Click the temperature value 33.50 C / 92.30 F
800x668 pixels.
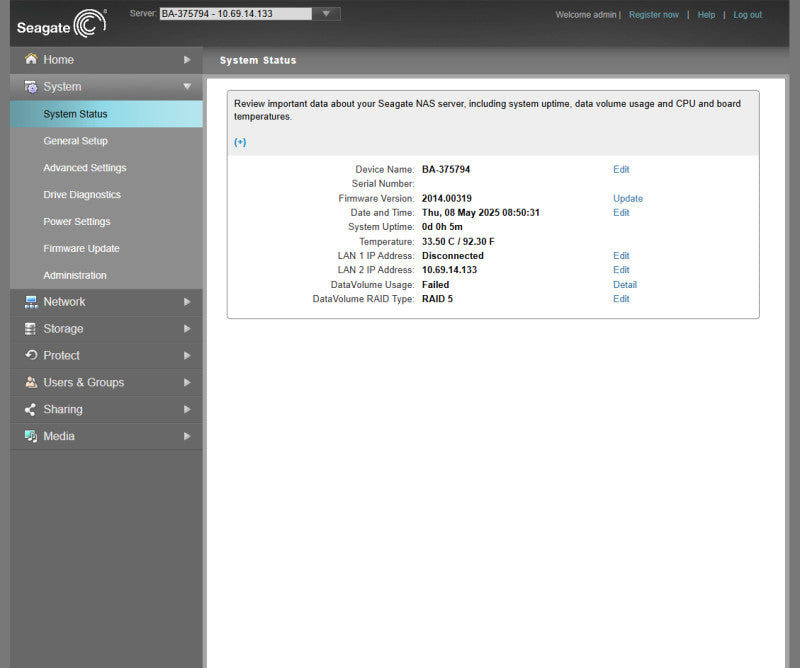click(458, 241)
